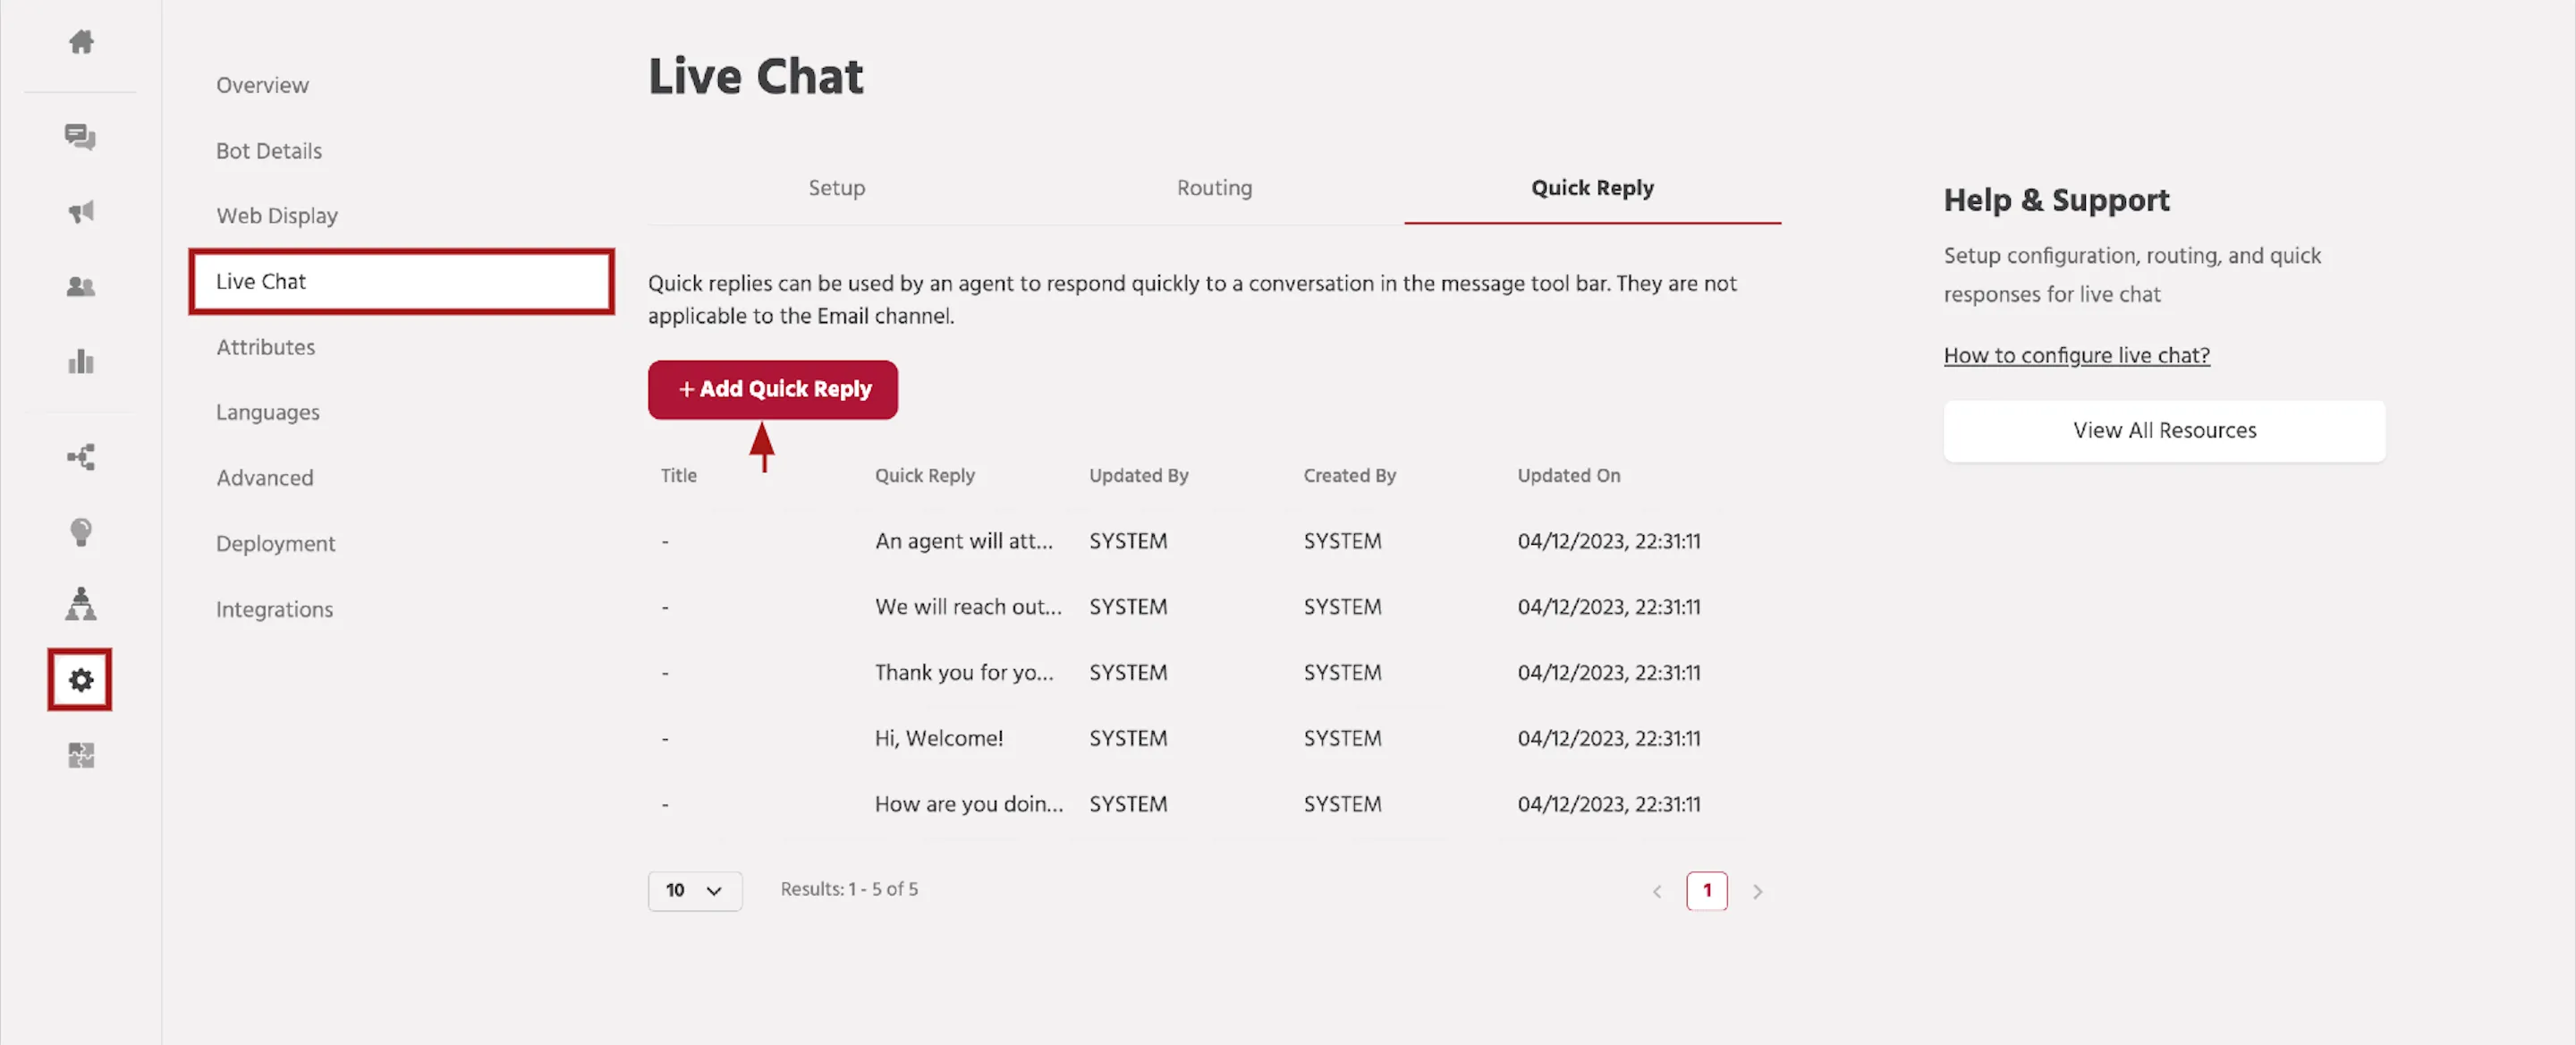The image size is (2576, 1045).
Task: Open the puzzle piece integrations icon
Action: [x=81, y=755]
